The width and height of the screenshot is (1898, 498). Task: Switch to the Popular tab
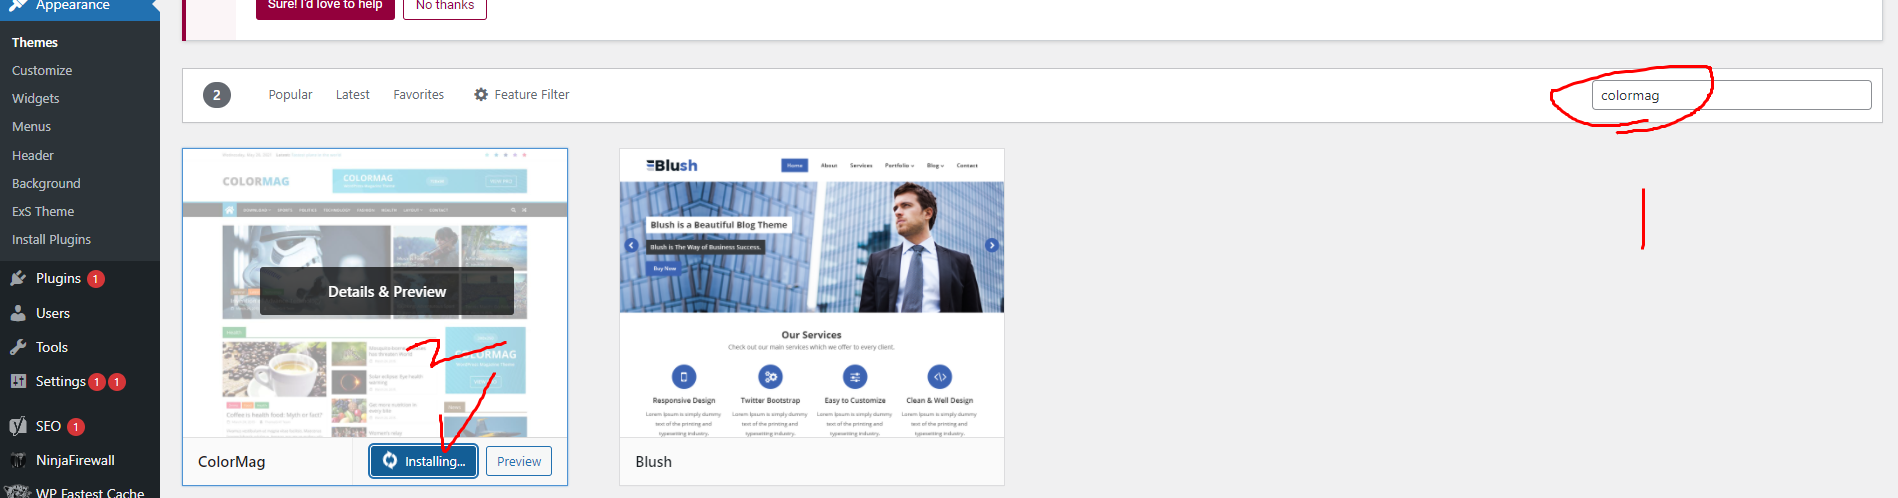click(x=290, y=94)
